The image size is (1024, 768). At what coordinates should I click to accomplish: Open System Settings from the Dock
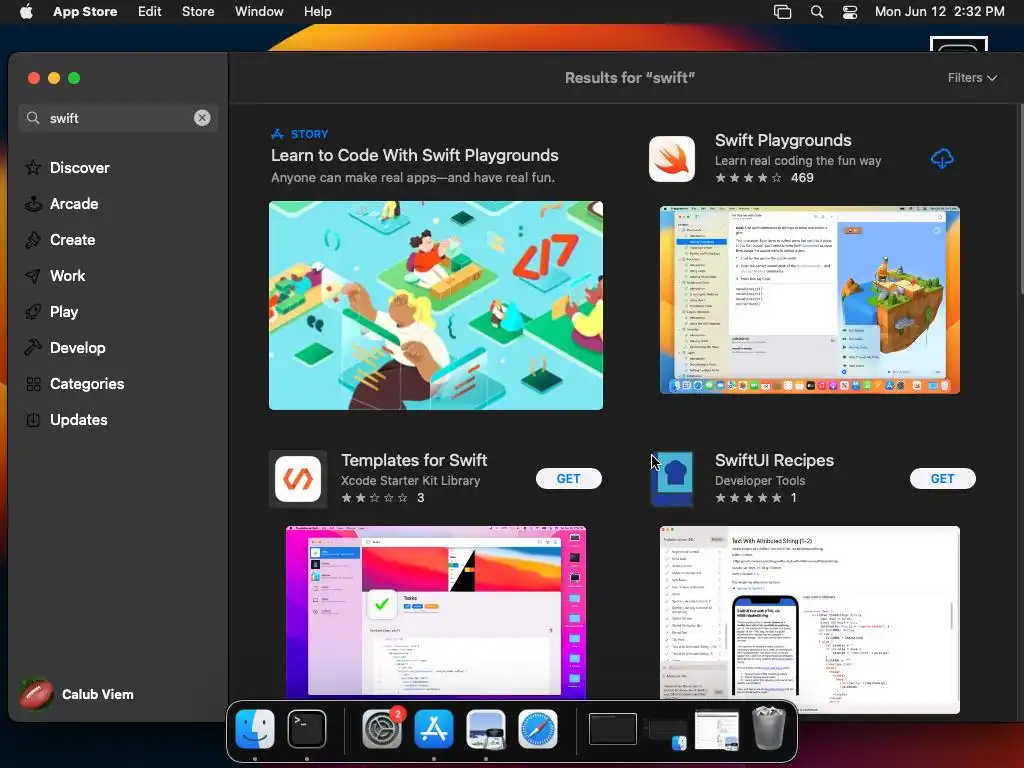coord(382,729)
